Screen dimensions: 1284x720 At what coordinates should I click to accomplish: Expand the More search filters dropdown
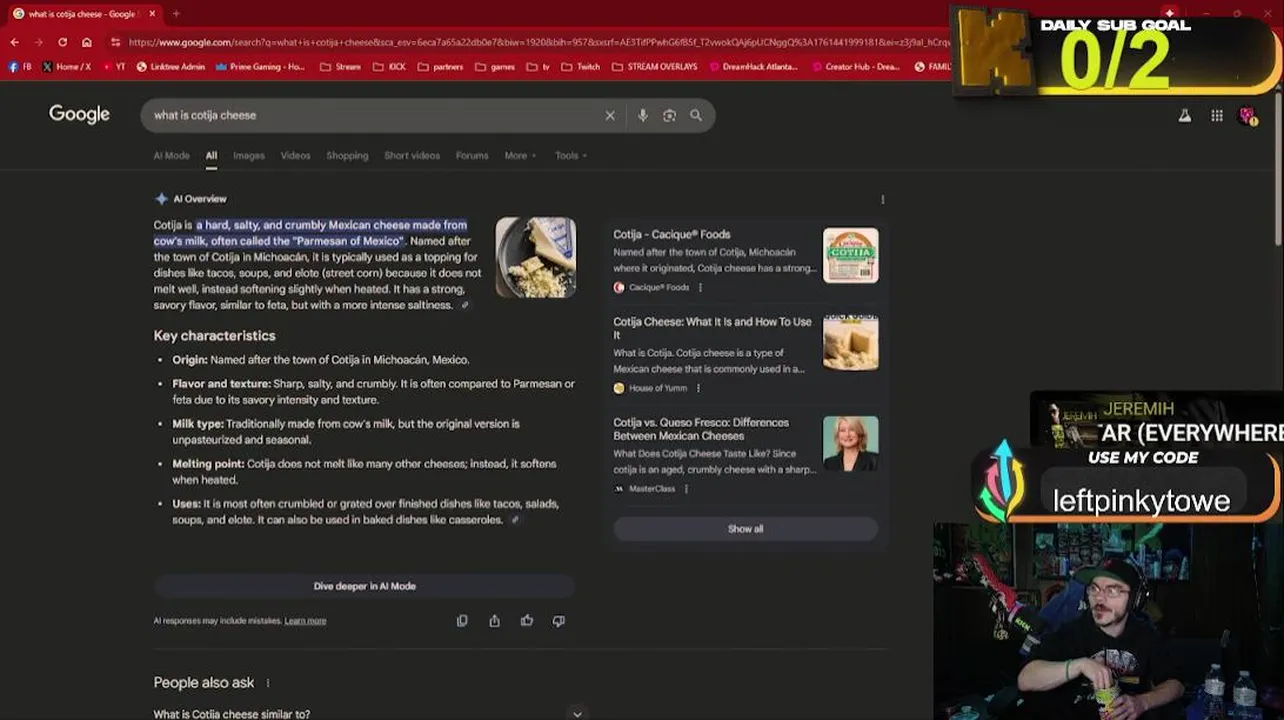[x=520, y=156]
